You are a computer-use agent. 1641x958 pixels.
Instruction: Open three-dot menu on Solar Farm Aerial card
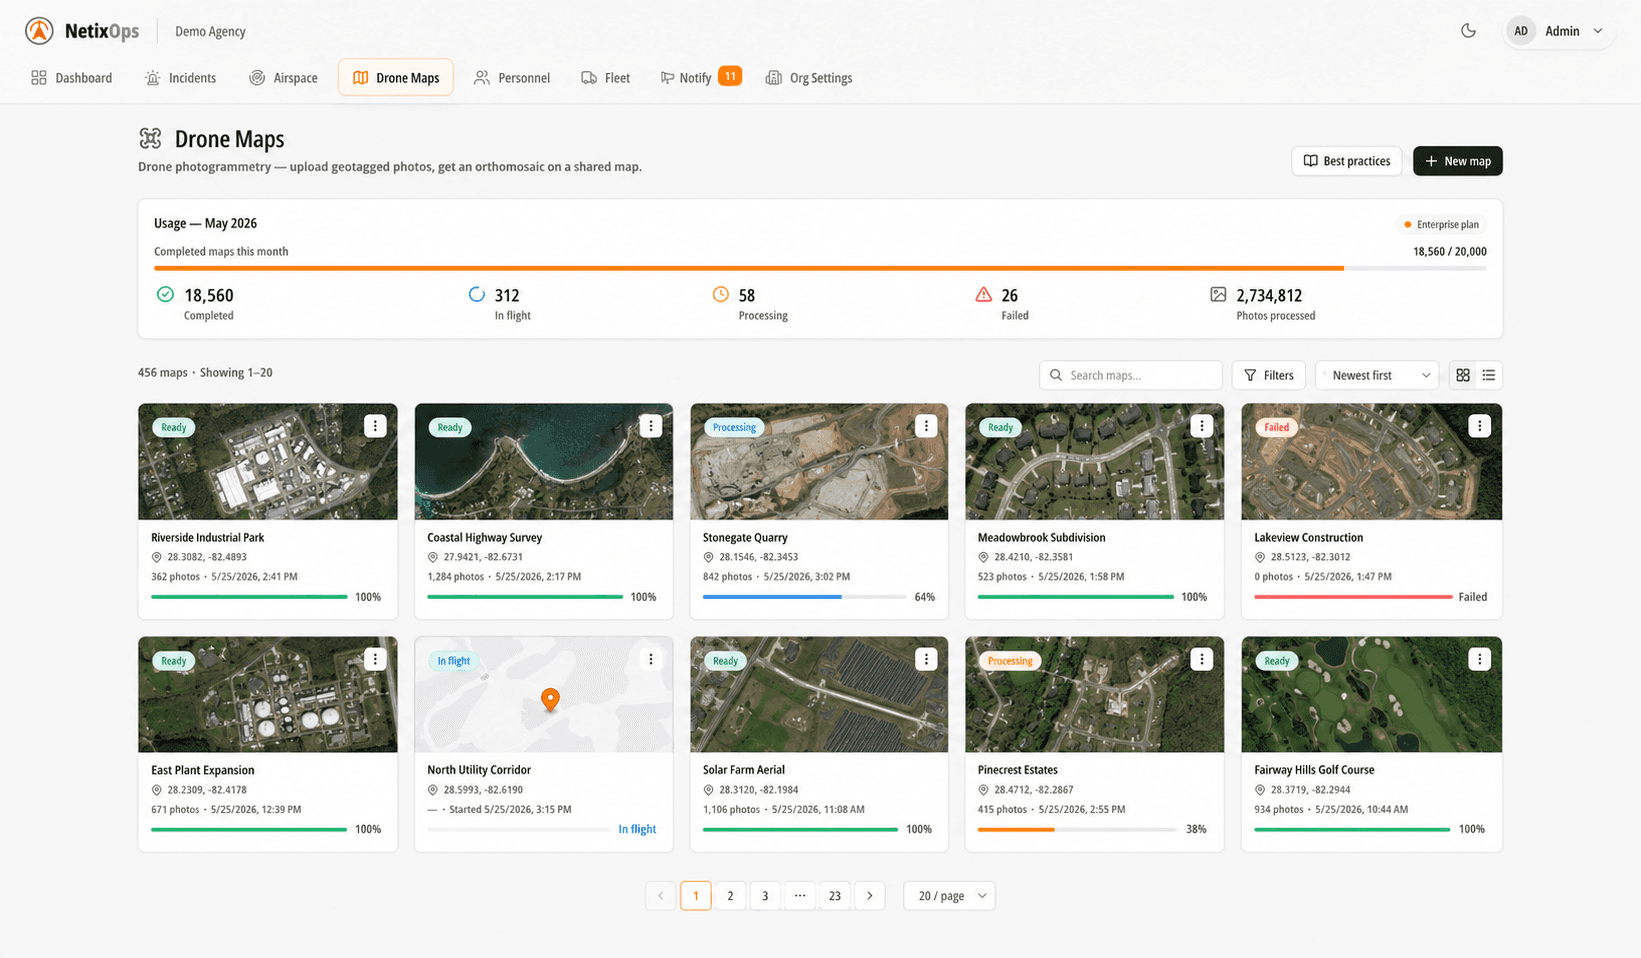(x=926, y=659)
